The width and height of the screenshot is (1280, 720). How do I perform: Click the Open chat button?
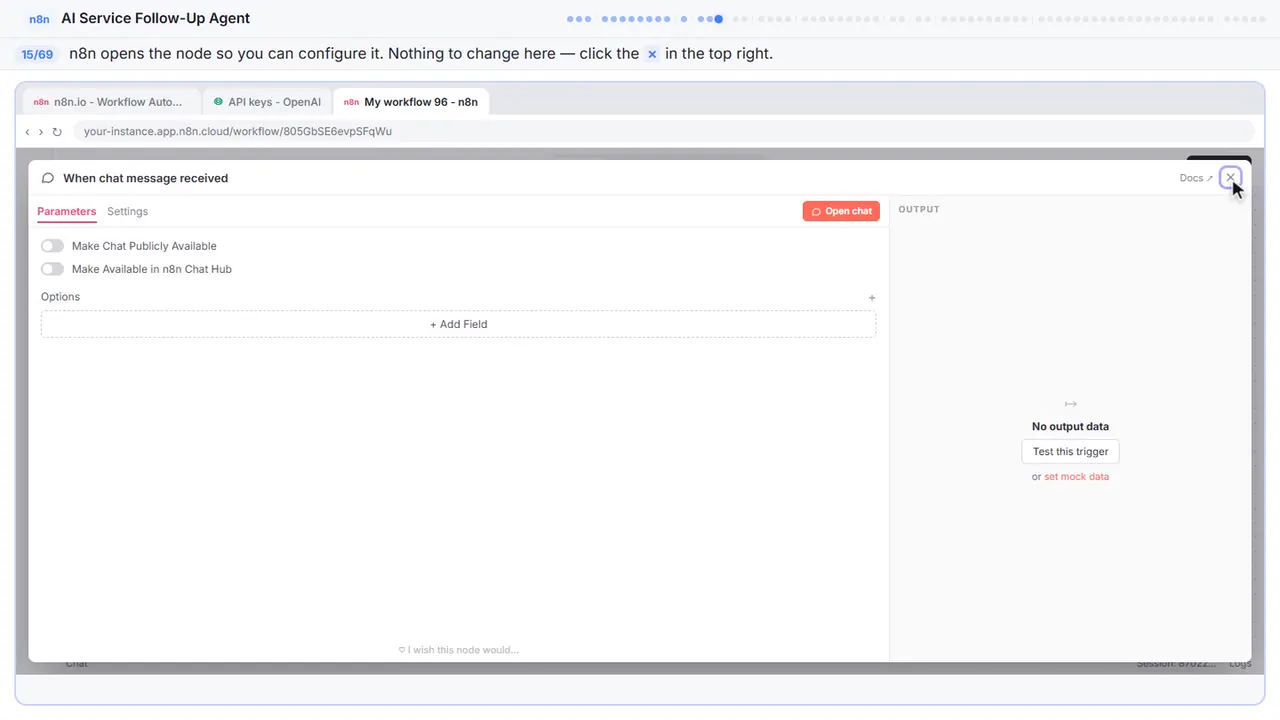[x=841, y=211]
